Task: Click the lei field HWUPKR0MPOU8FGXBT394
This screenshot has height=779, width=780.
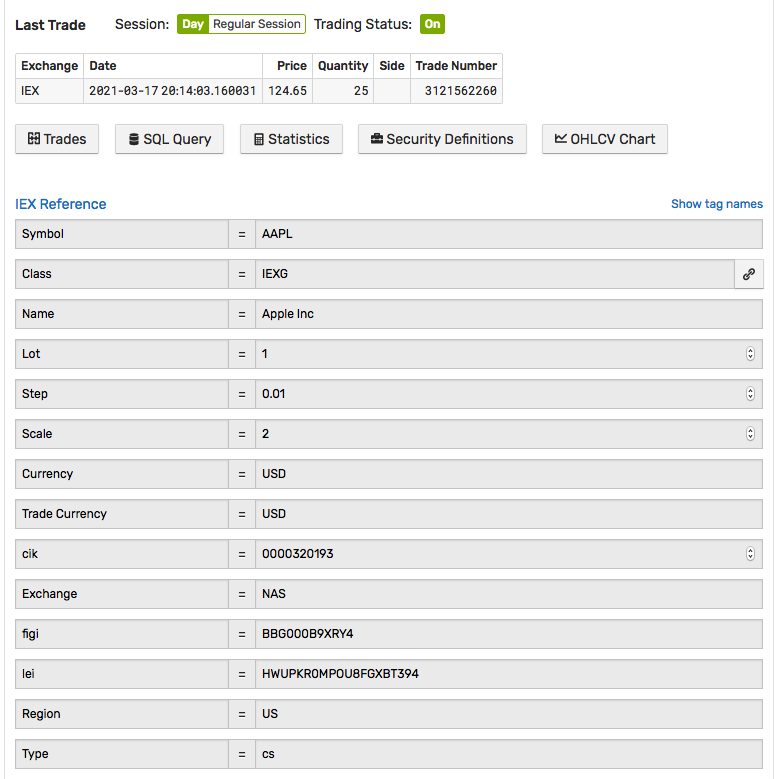Action: click(x=509, y=674)
